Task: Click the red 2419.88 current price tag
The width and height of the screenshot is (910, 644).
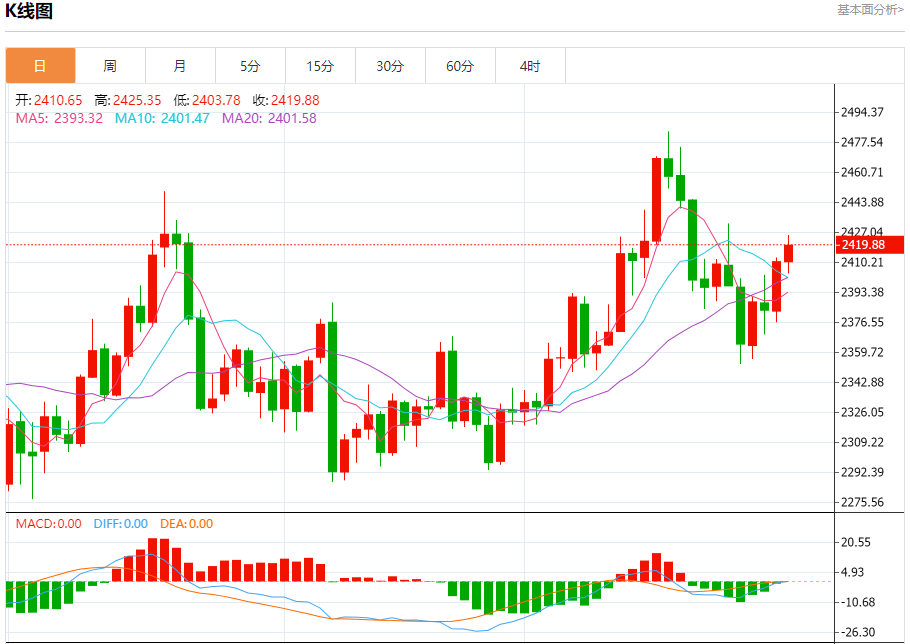Action: 869,245
